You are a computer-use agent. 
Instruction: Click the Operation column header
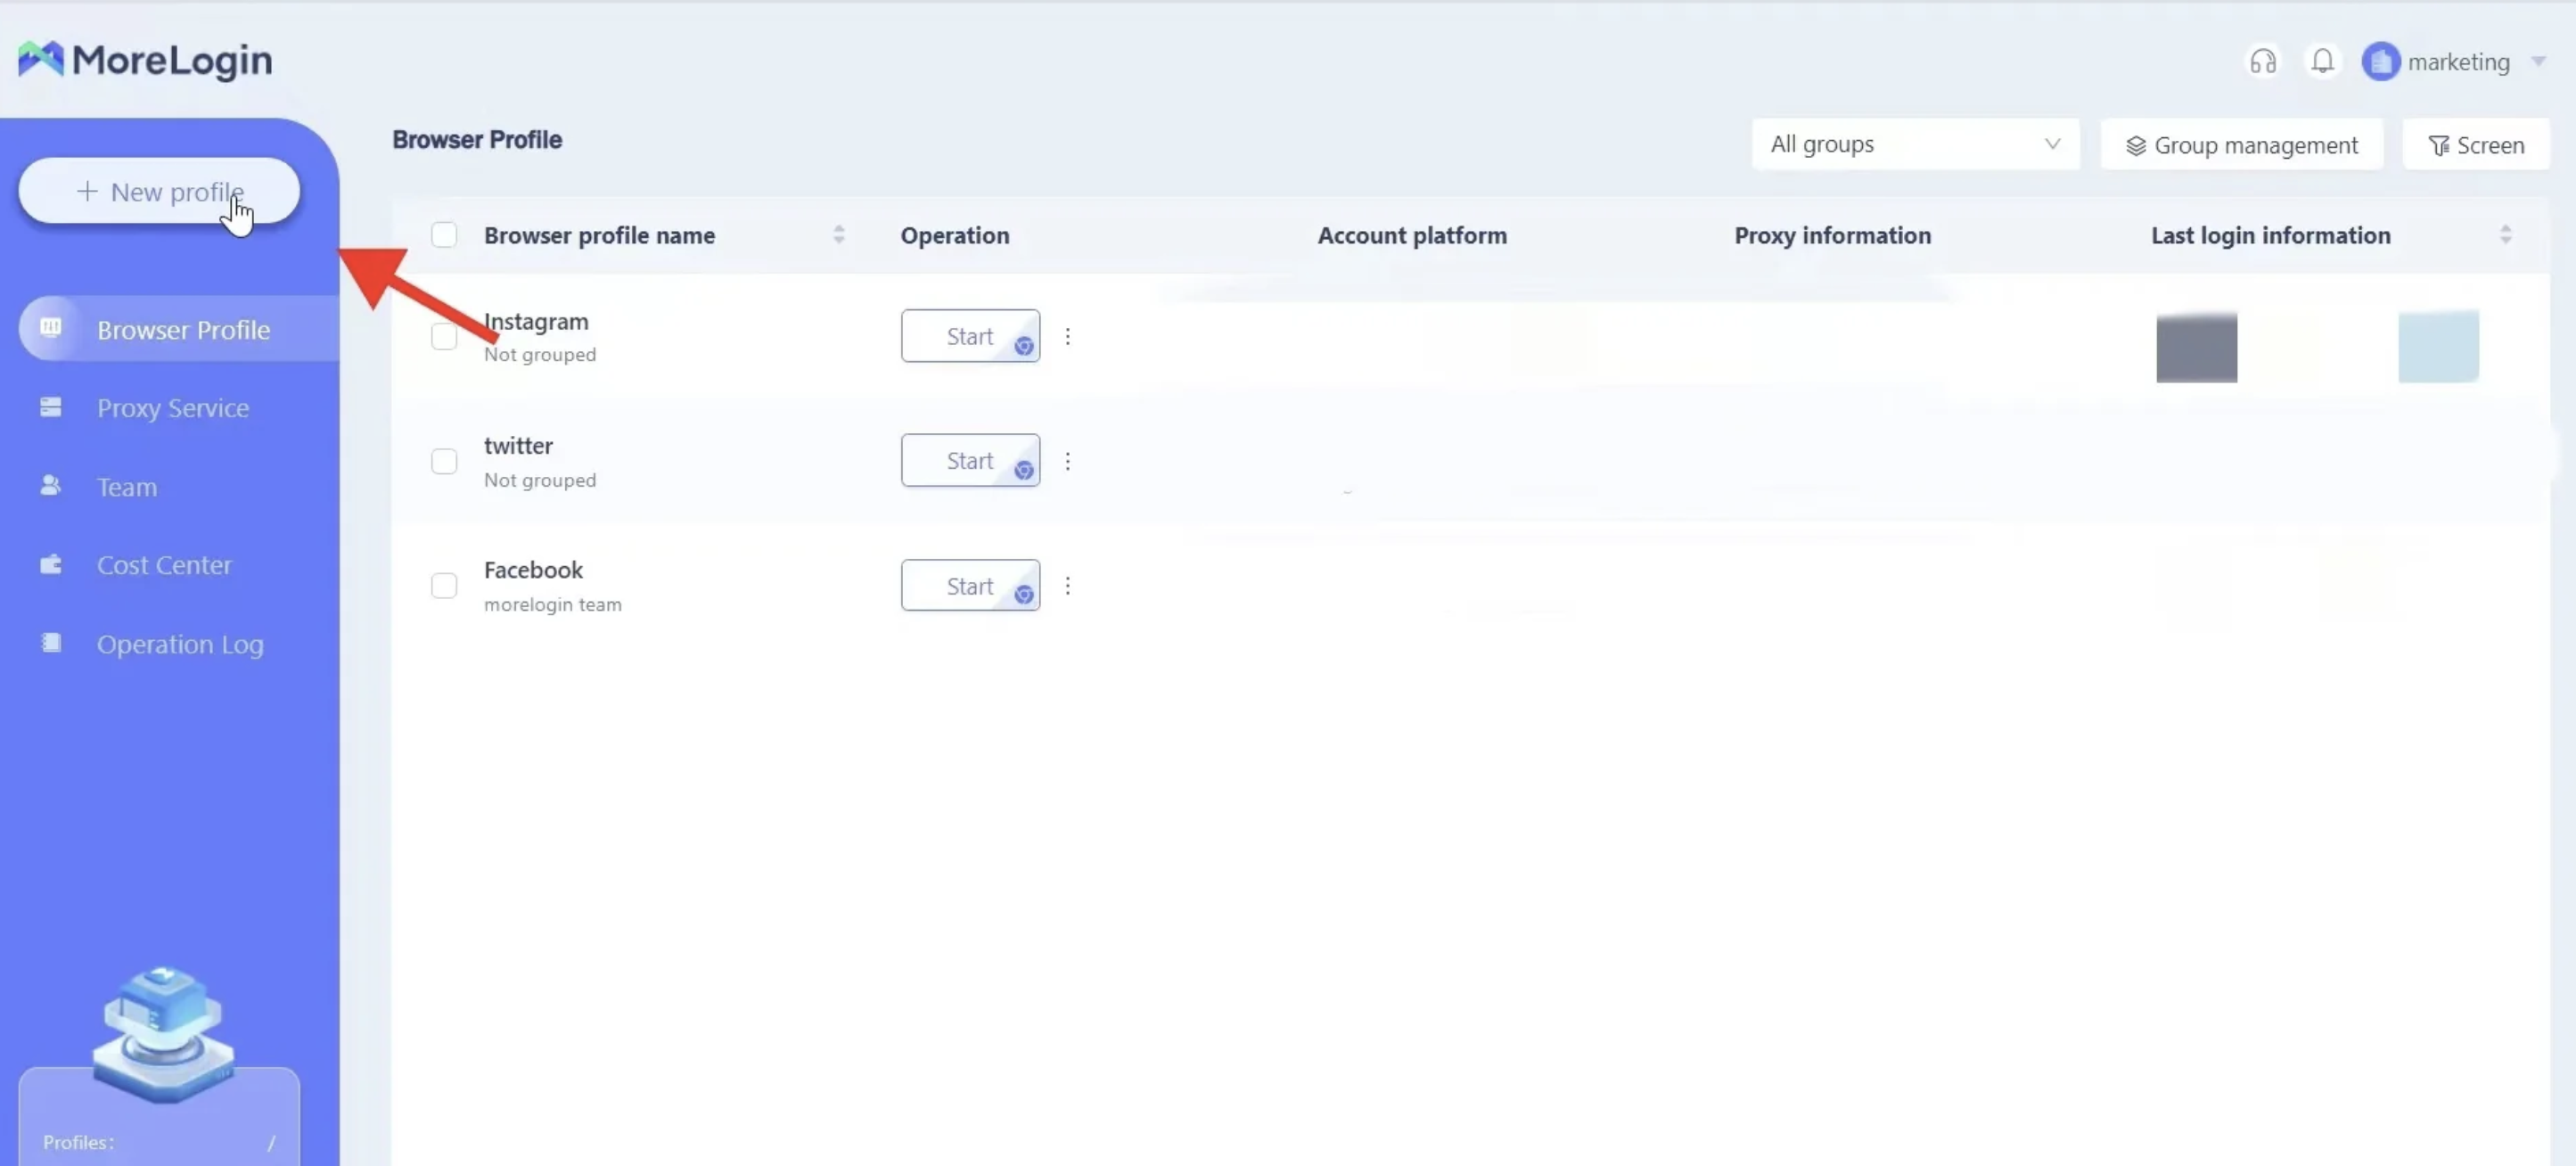pyautogui.click(x=954, y=235)
